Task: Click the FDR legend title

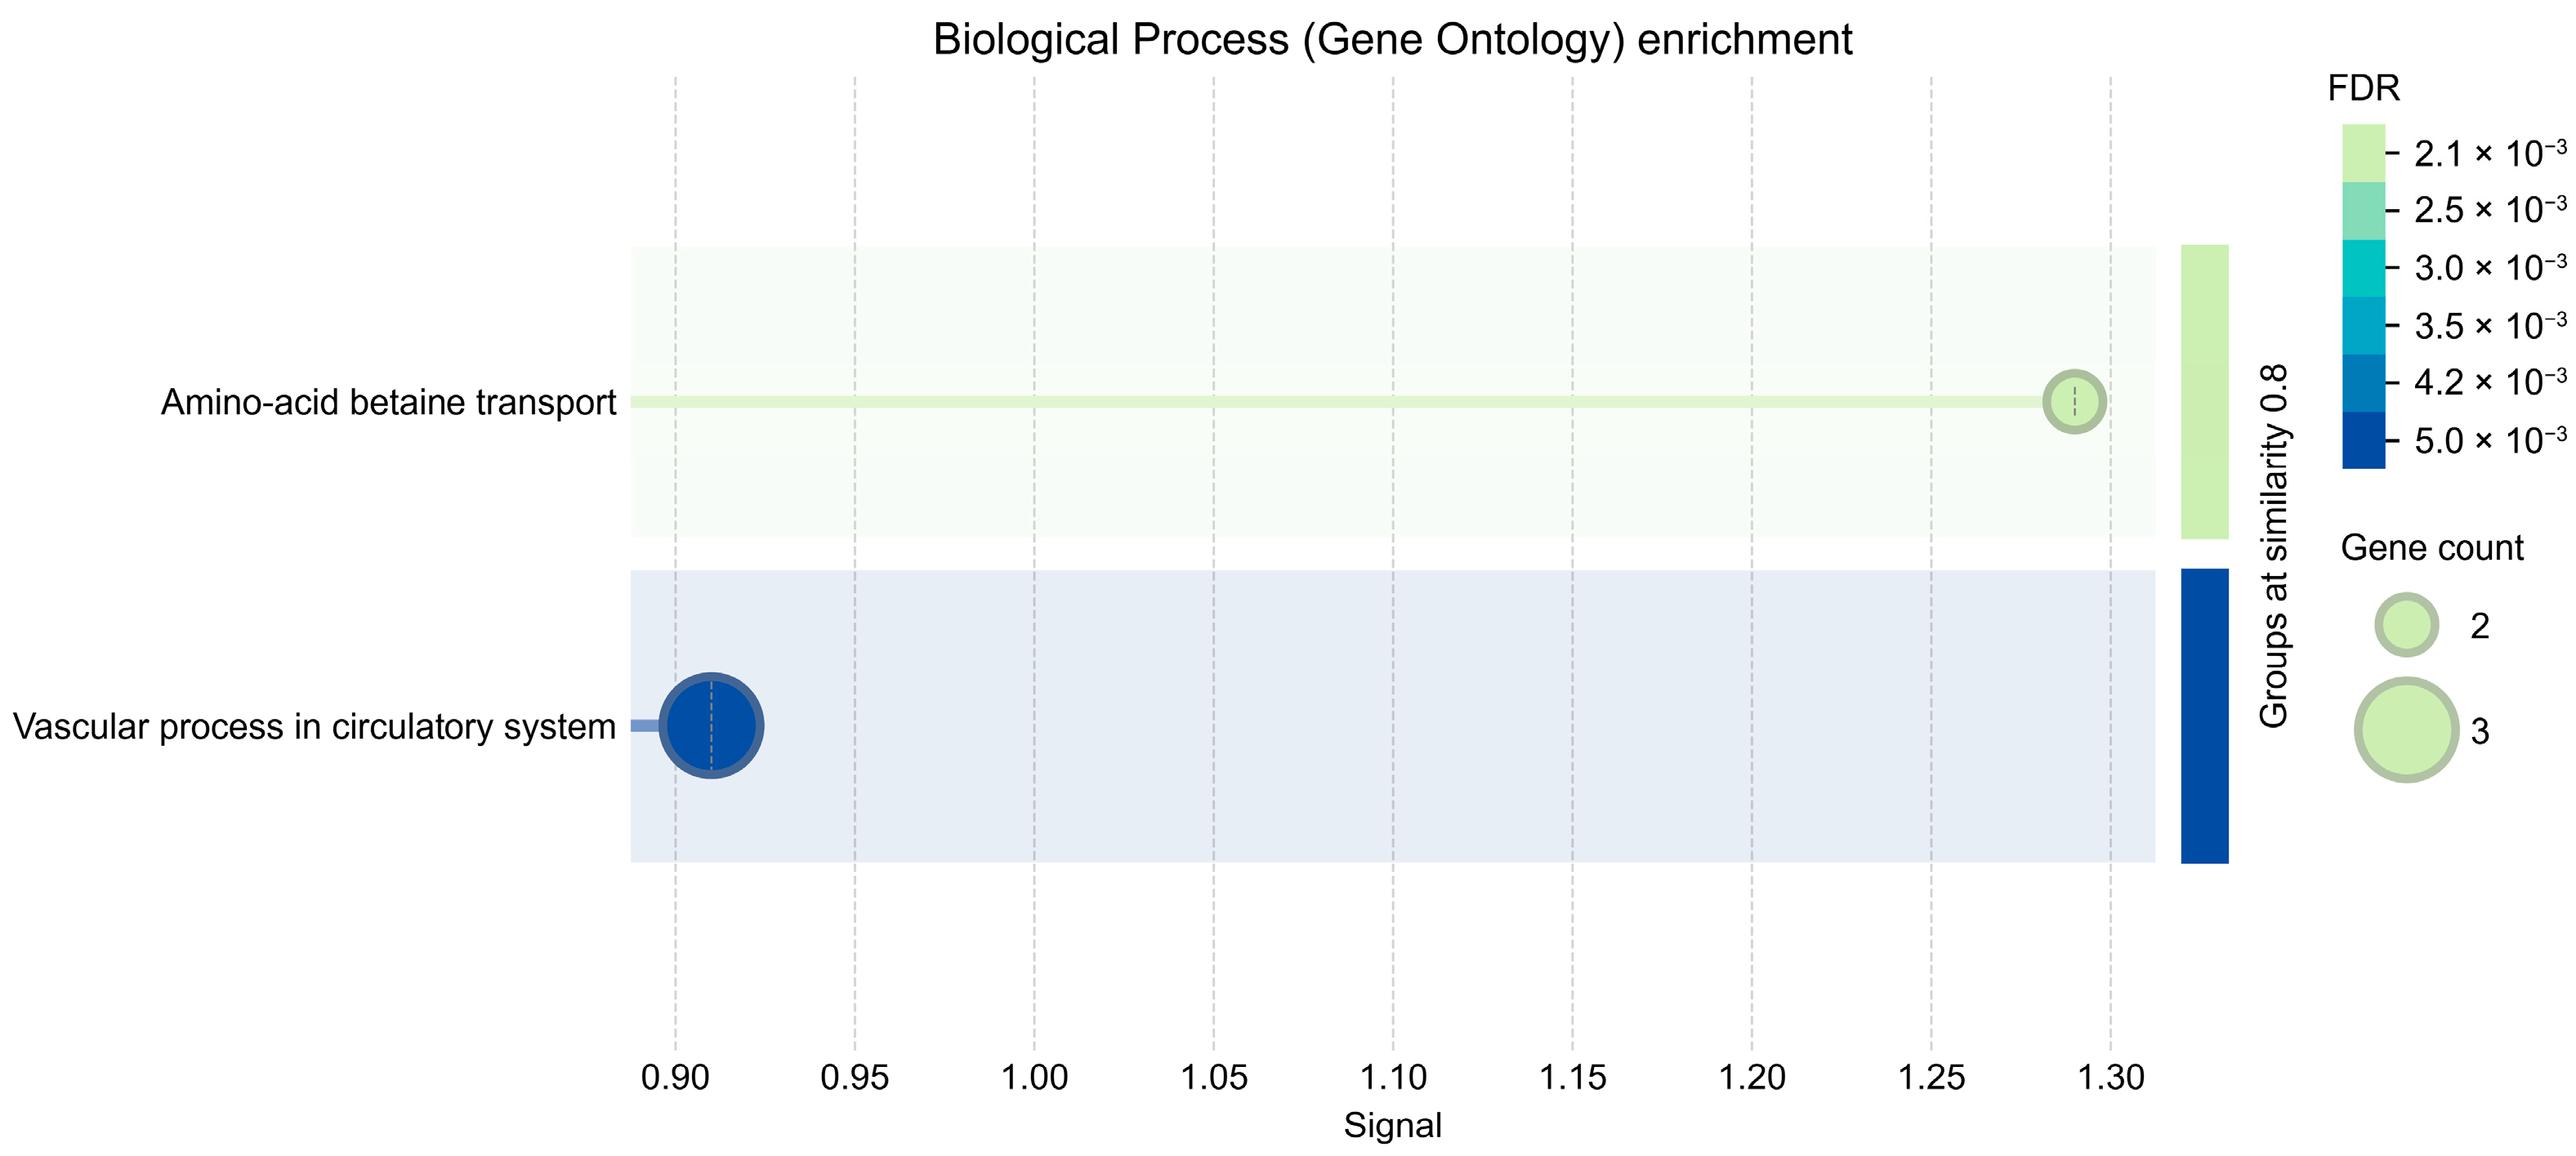Action: click(2363, 88)
